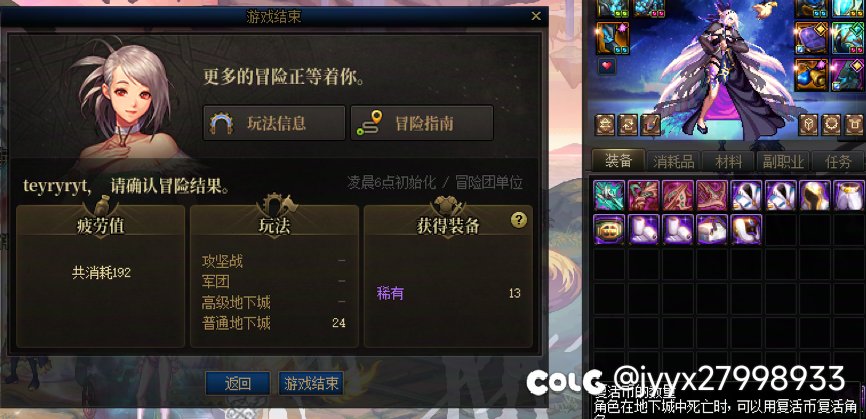
Task: Click the shirt icon below character preview
Action: (x=856, y=125)
